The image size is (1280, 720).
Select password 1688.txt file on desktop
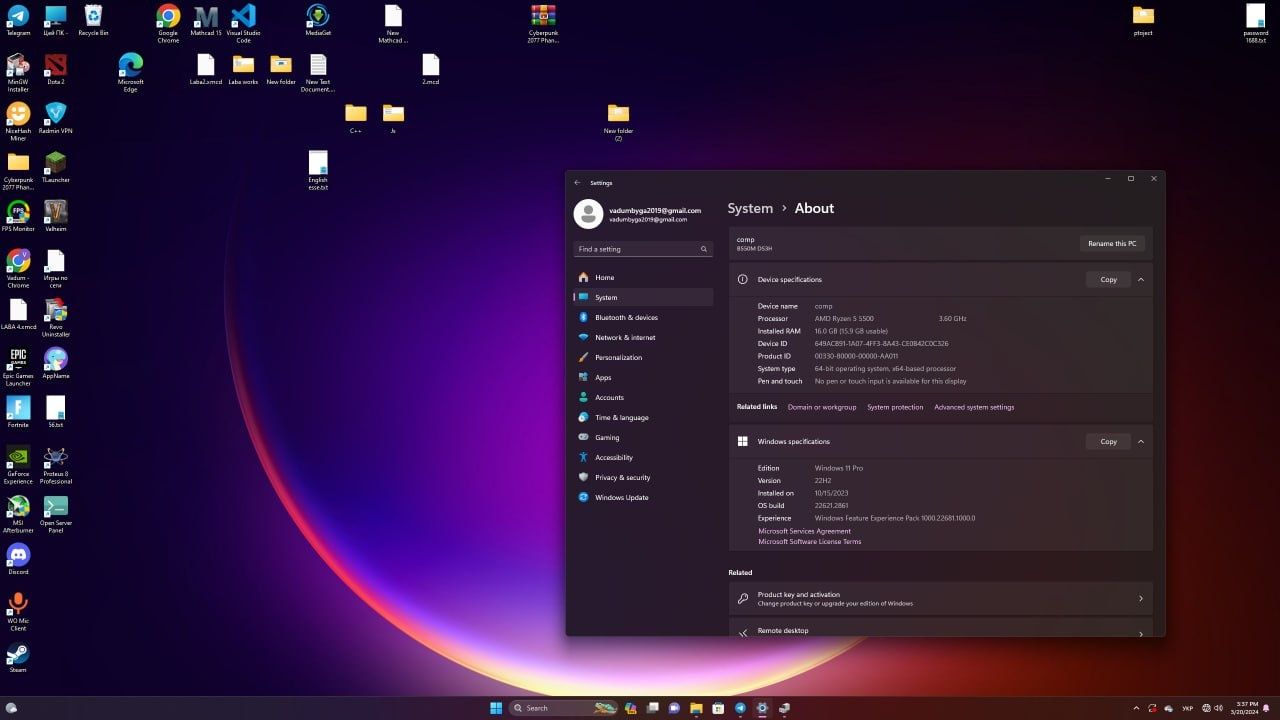(1256, 24)
